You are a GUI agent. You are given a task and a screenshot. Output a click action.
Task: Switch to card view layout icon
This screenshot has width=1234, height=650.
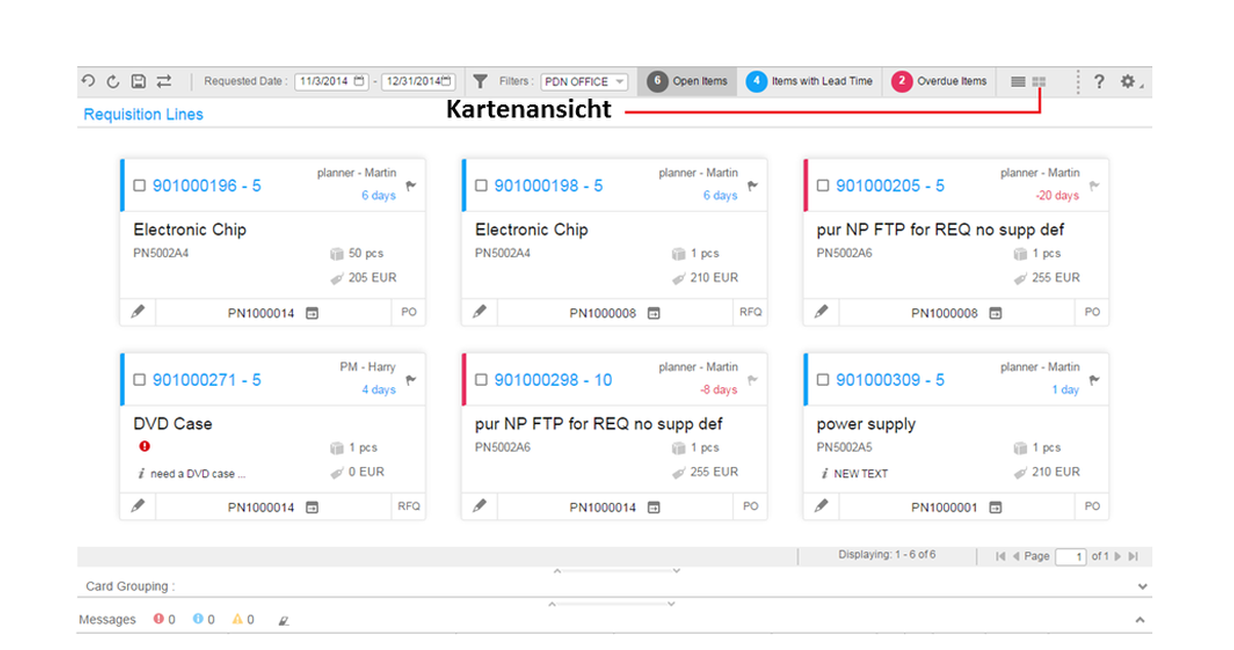tap(1039, 82)
